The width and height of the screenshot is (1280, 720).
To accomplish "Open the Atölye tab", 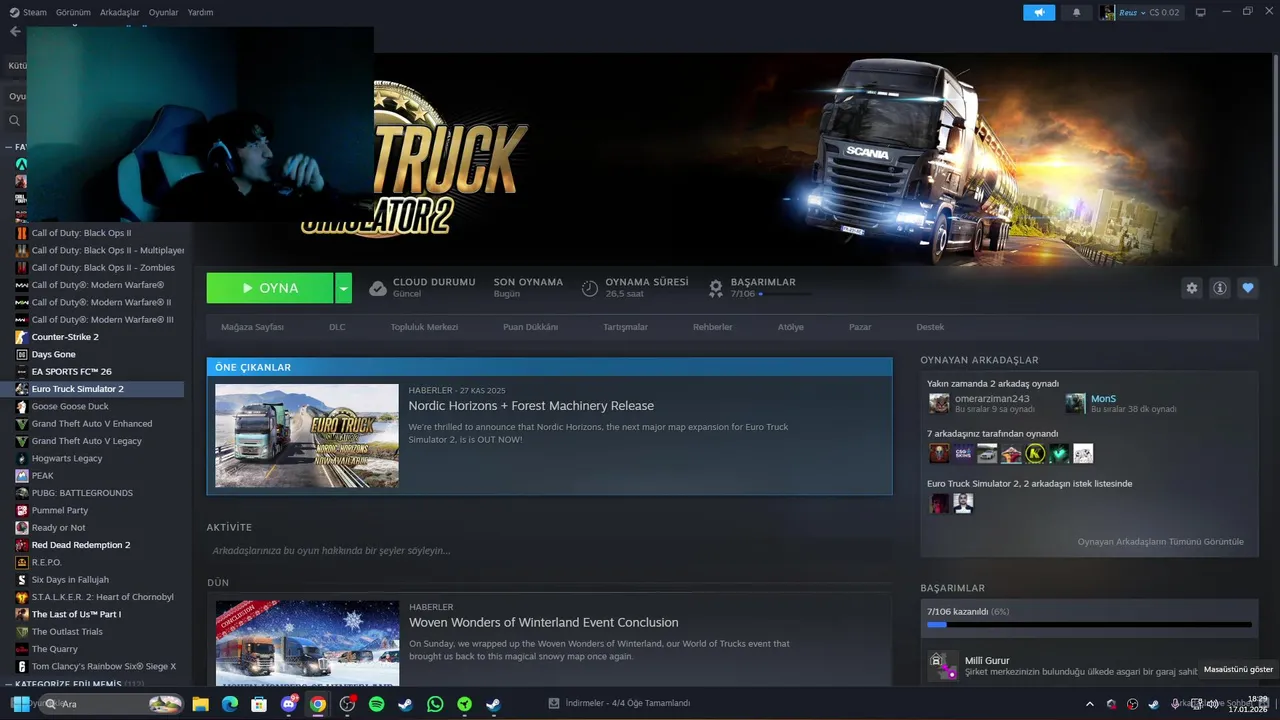I will click(791, 327).
